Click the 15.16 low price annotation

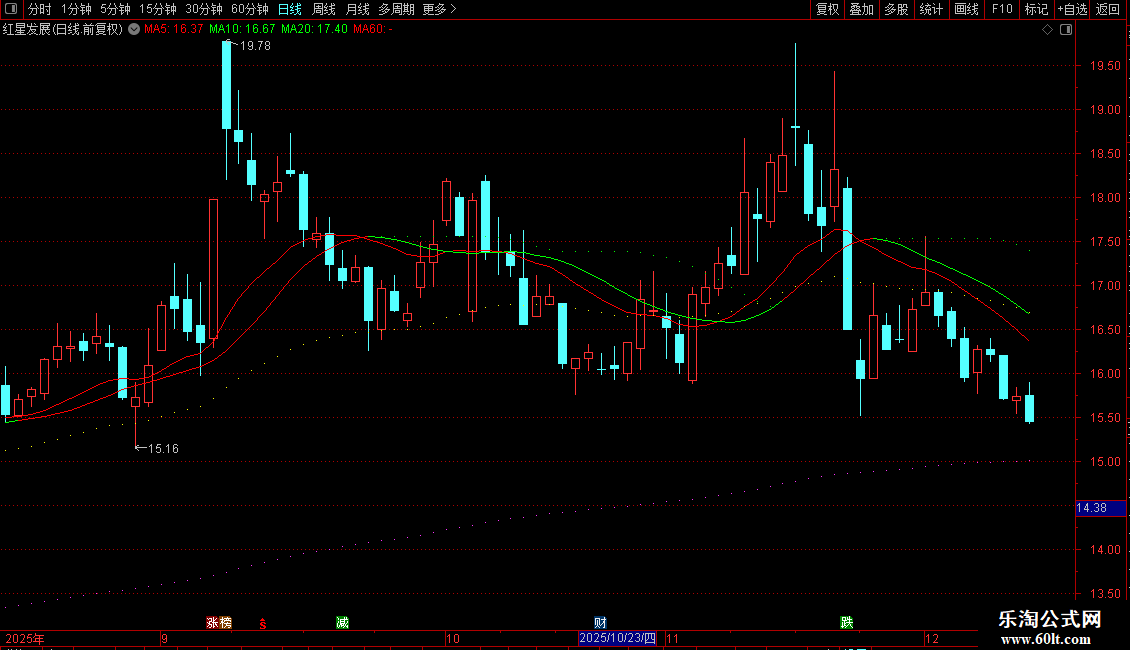click(x=163, y=448)
